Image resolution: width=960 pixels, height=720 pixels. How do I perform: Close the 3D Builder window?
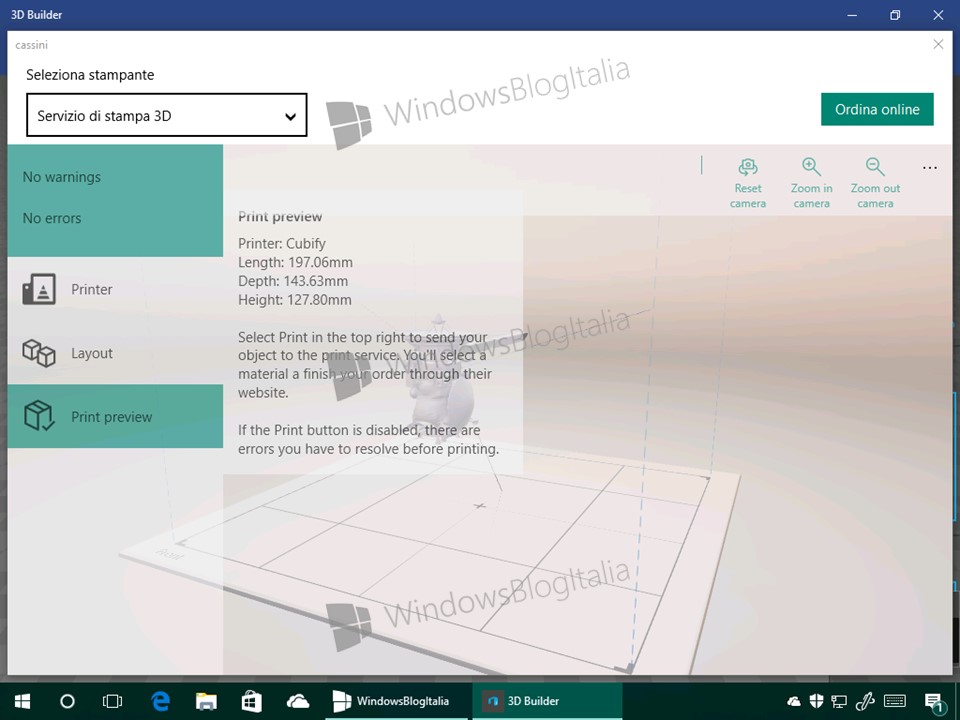938,15
